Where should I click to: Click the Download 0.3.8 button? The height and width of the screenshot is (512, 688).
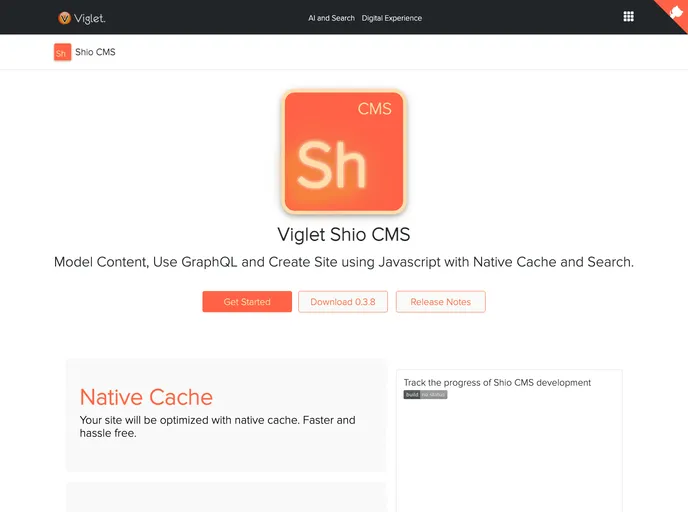(x=343, y=302)
